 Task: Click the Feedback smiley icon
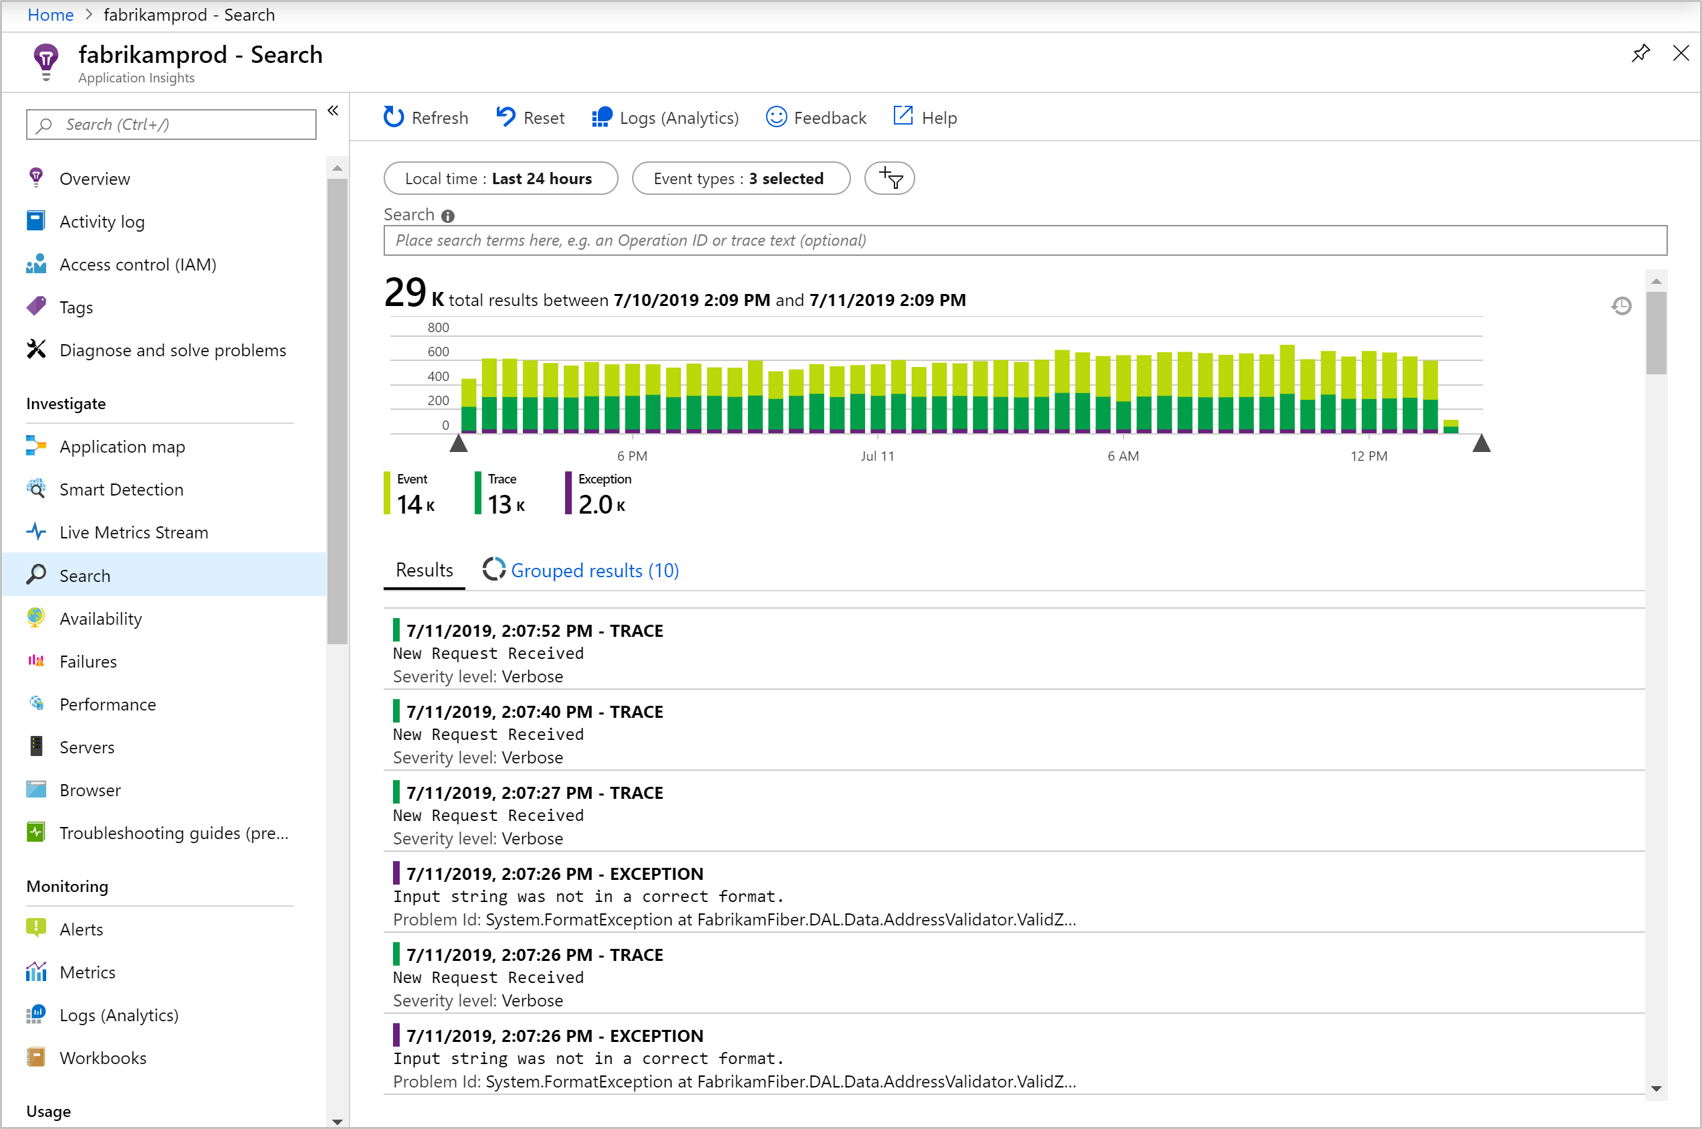[776, 118]
